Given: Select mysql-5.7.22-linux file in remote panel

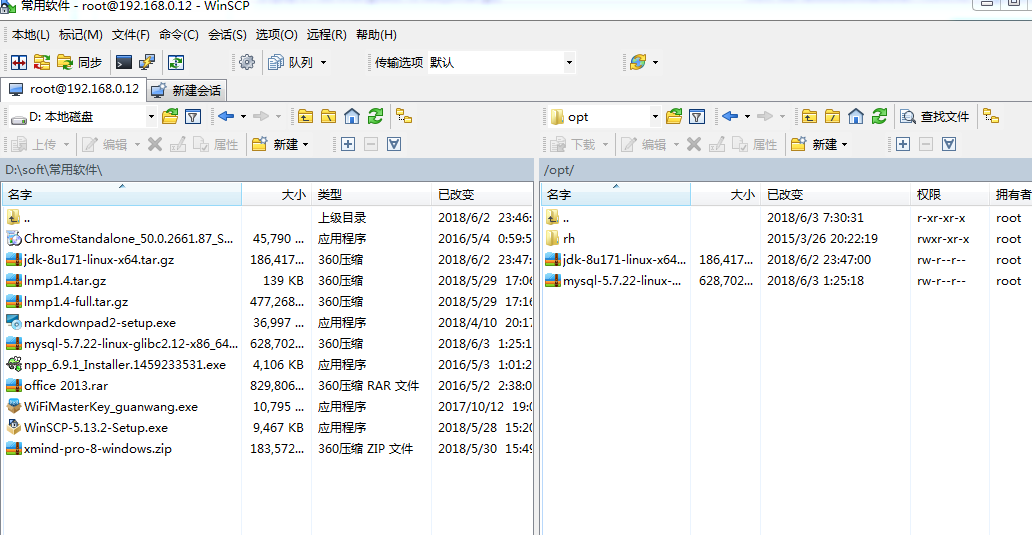Looking at the screenshot, I should 621,281.
